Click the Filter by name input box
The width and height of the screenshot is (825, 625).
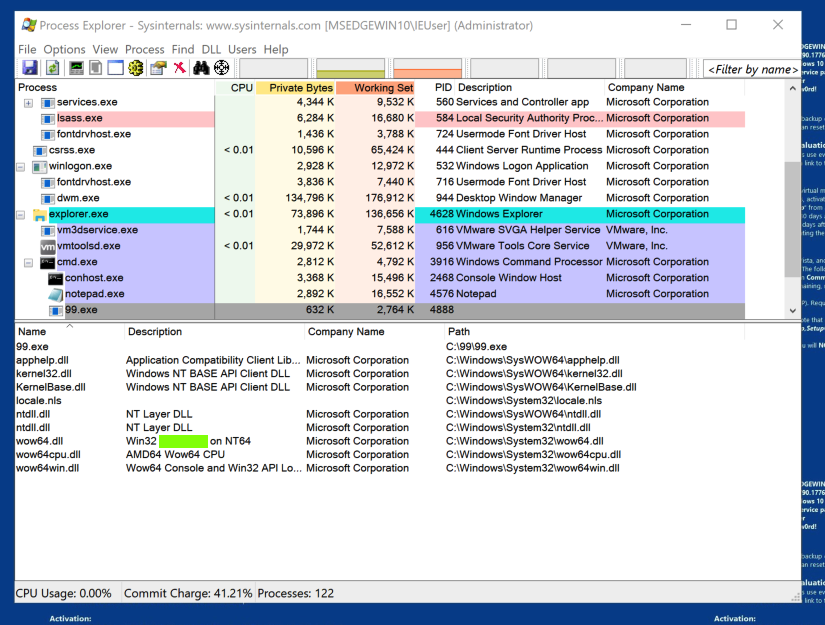752,69
